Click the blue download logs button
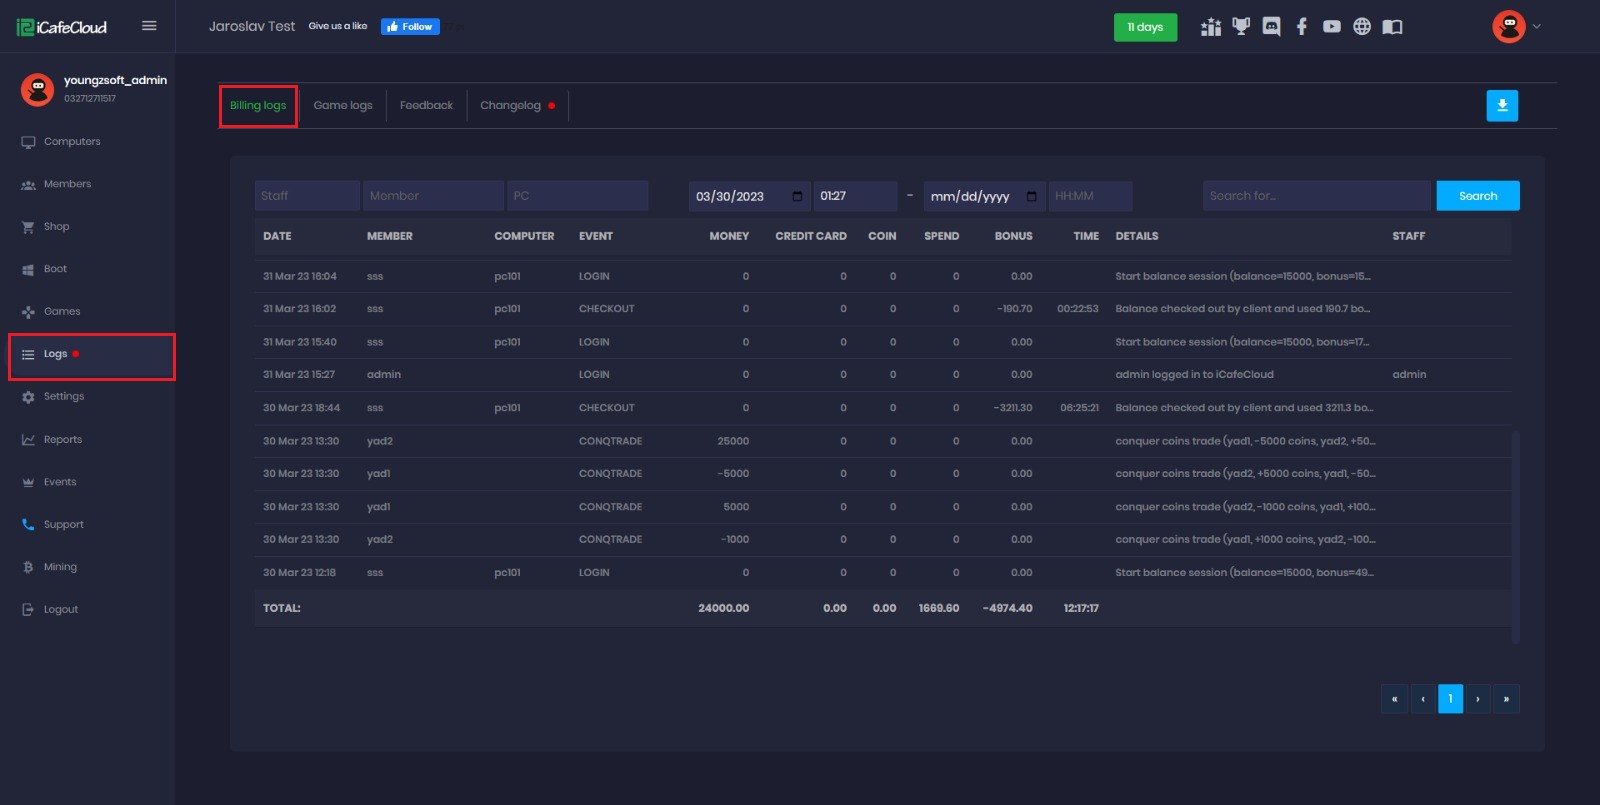Screen dimensions: 1600x805 (1501, 105)
